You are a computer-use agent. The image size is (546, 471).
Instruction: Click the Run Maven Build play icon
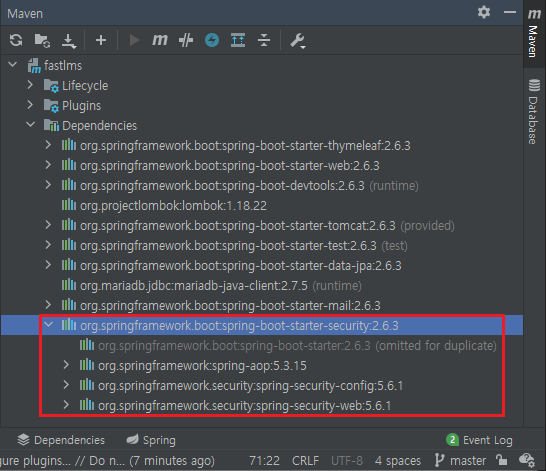tap(134, 40)
